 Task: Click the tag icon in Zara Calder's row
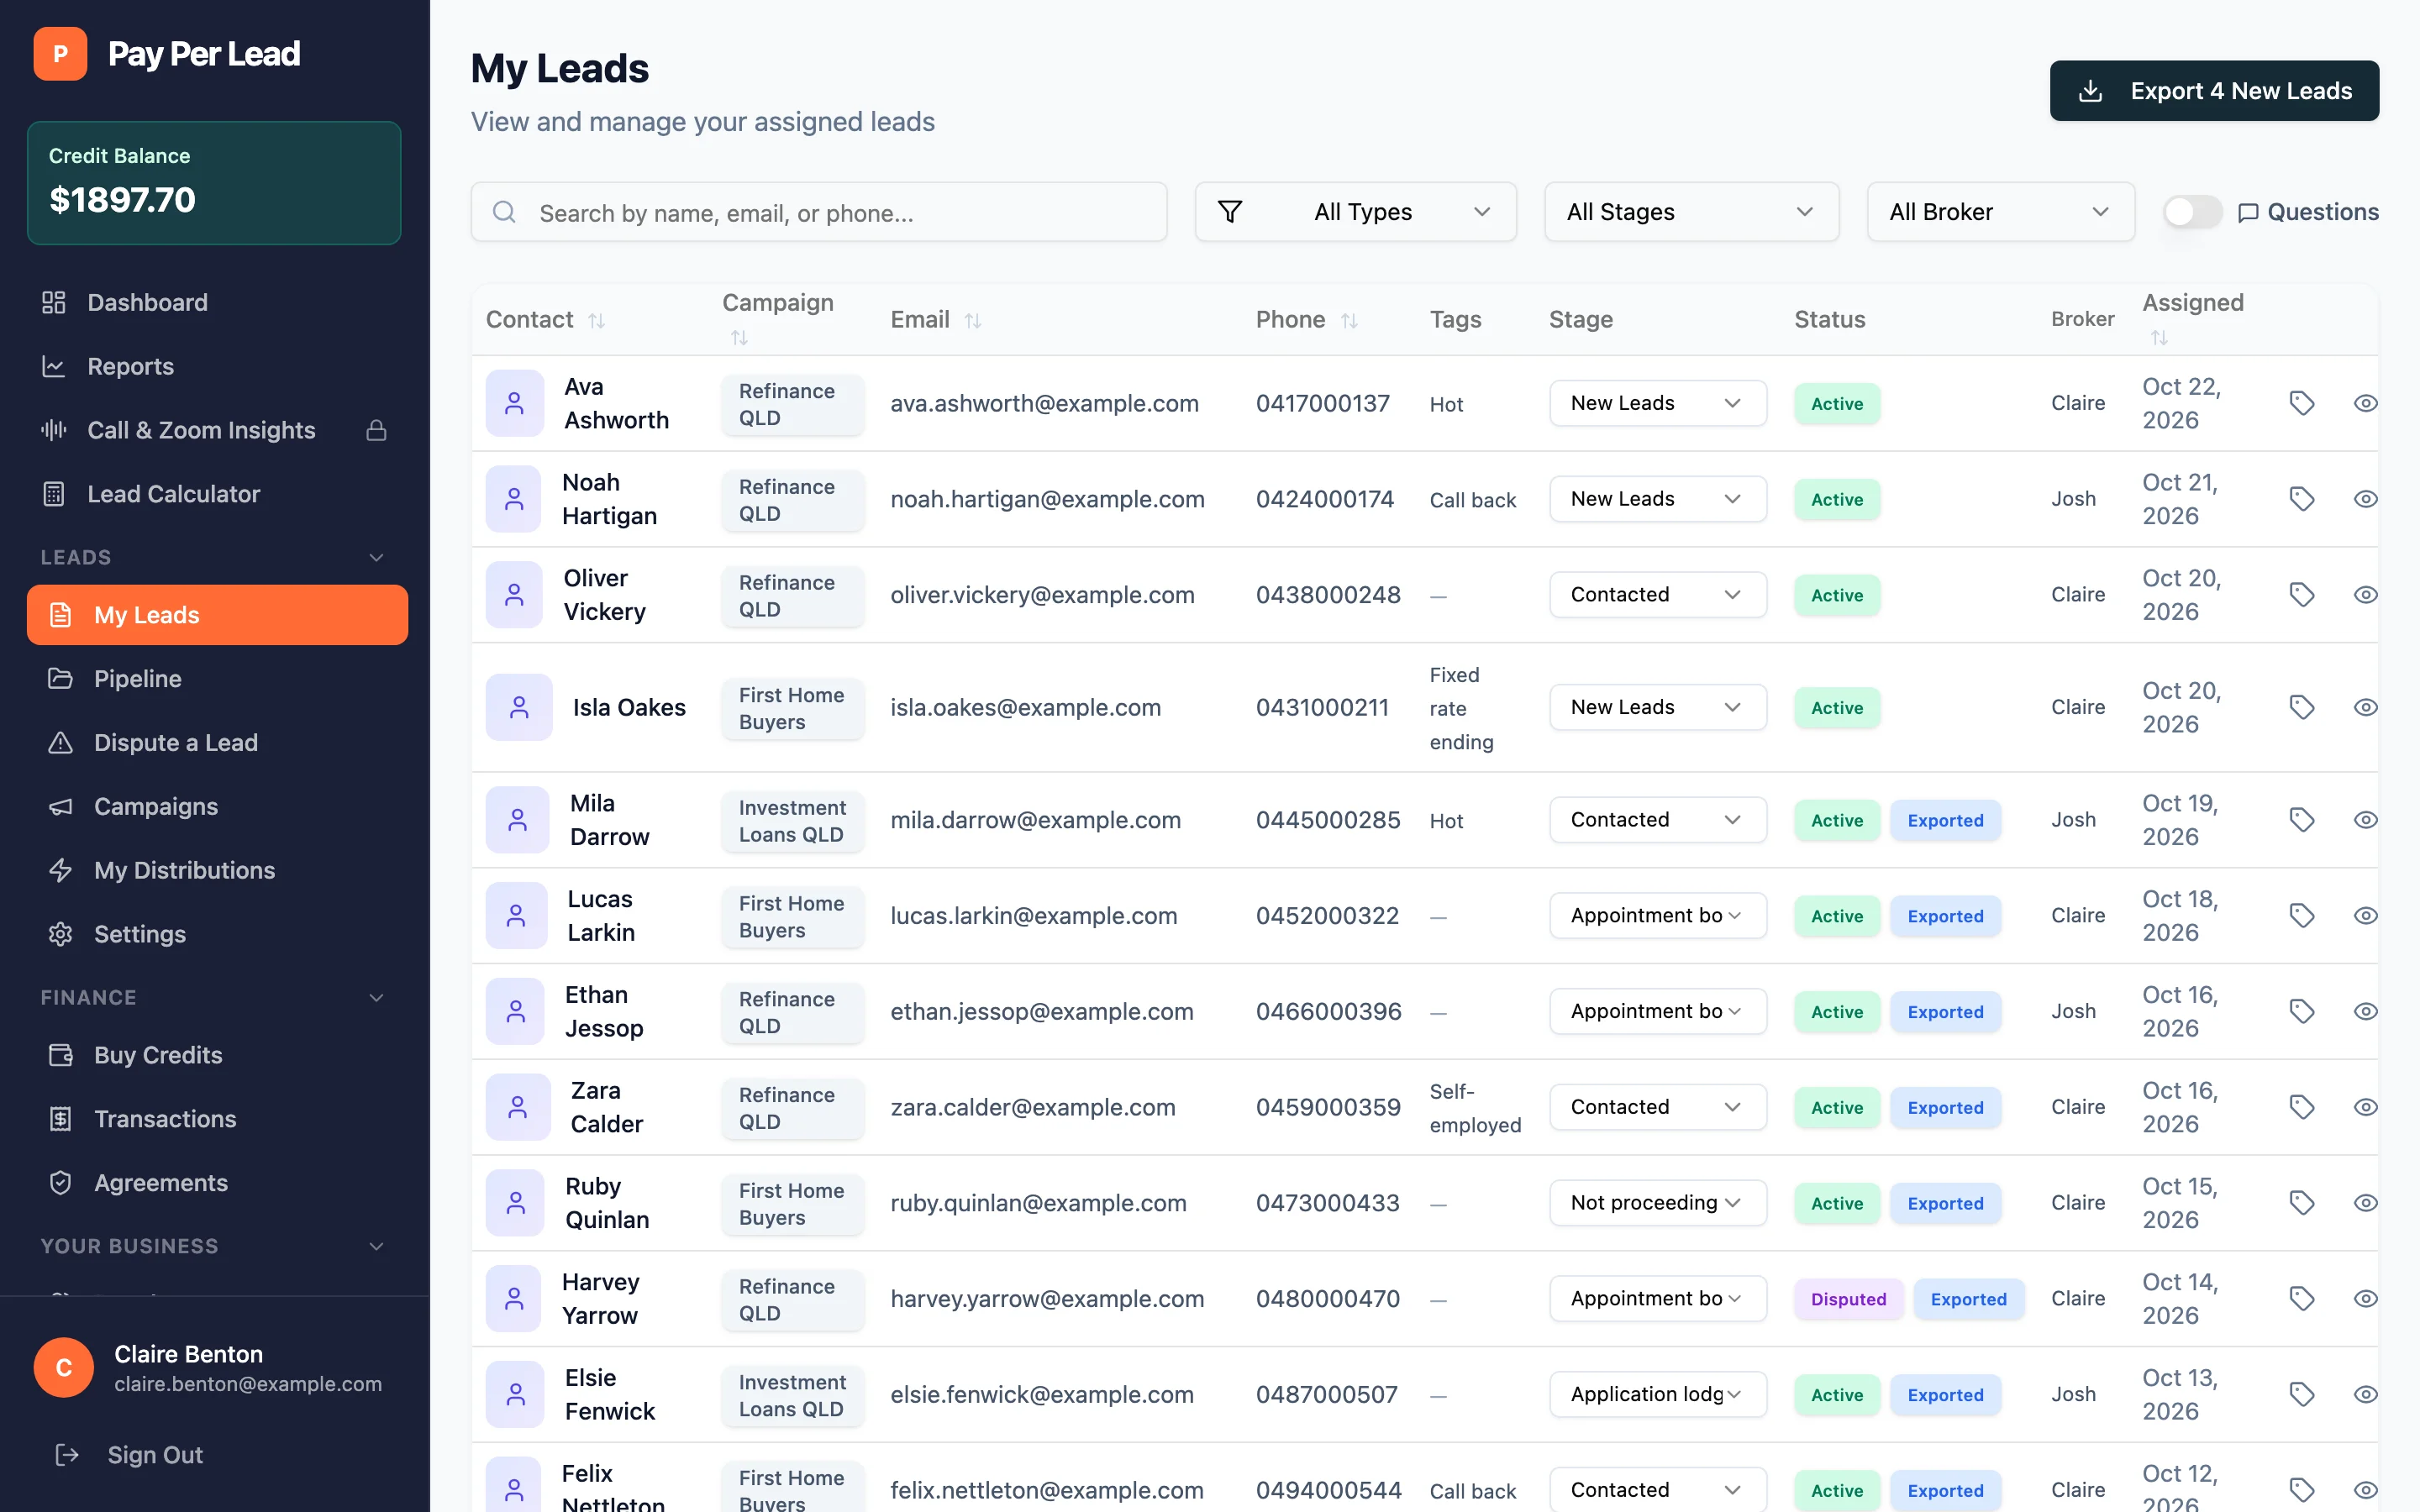tap(2302, 1107)
